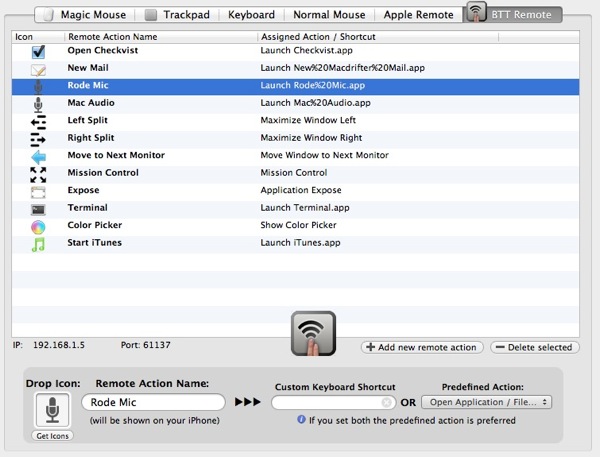Click the Launch Checkvist.app assigned action
The width and height of the screenshot is (600, 457).
(x=307, y=51)
